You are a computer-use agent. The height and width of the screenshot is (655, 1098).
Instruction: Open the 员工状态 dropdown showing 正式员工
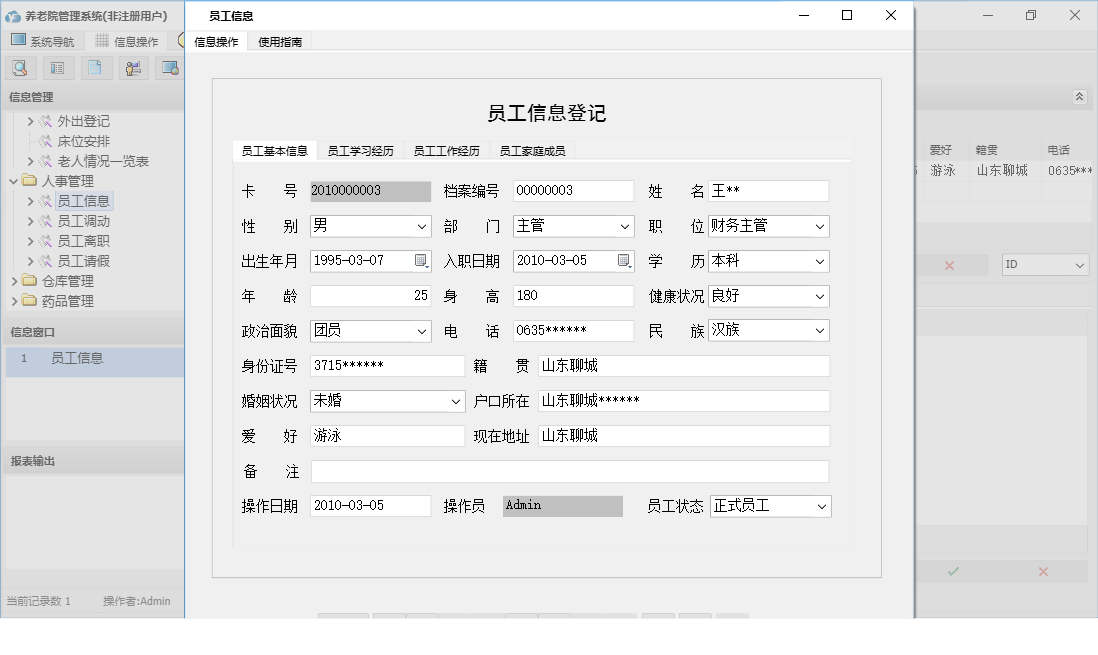pyautogui.click(x=823, y=505)
